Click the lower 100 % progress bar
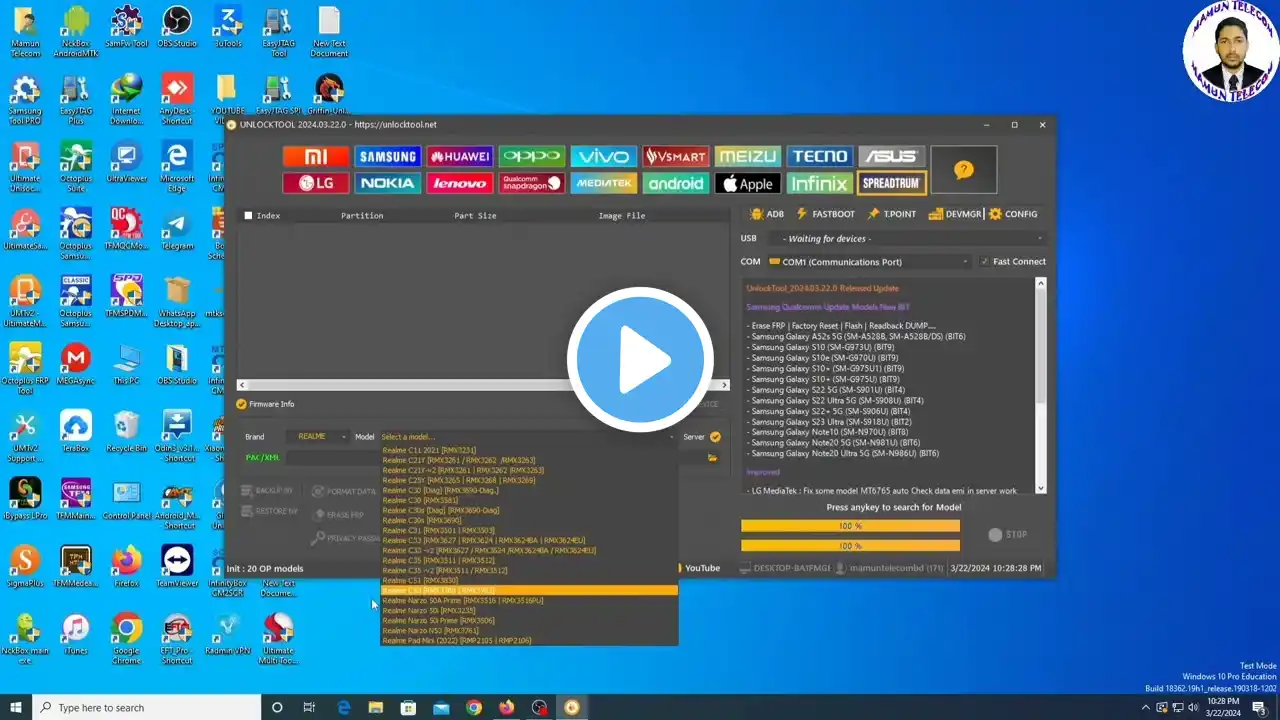 pyautogui.click(x=850, y=546)
